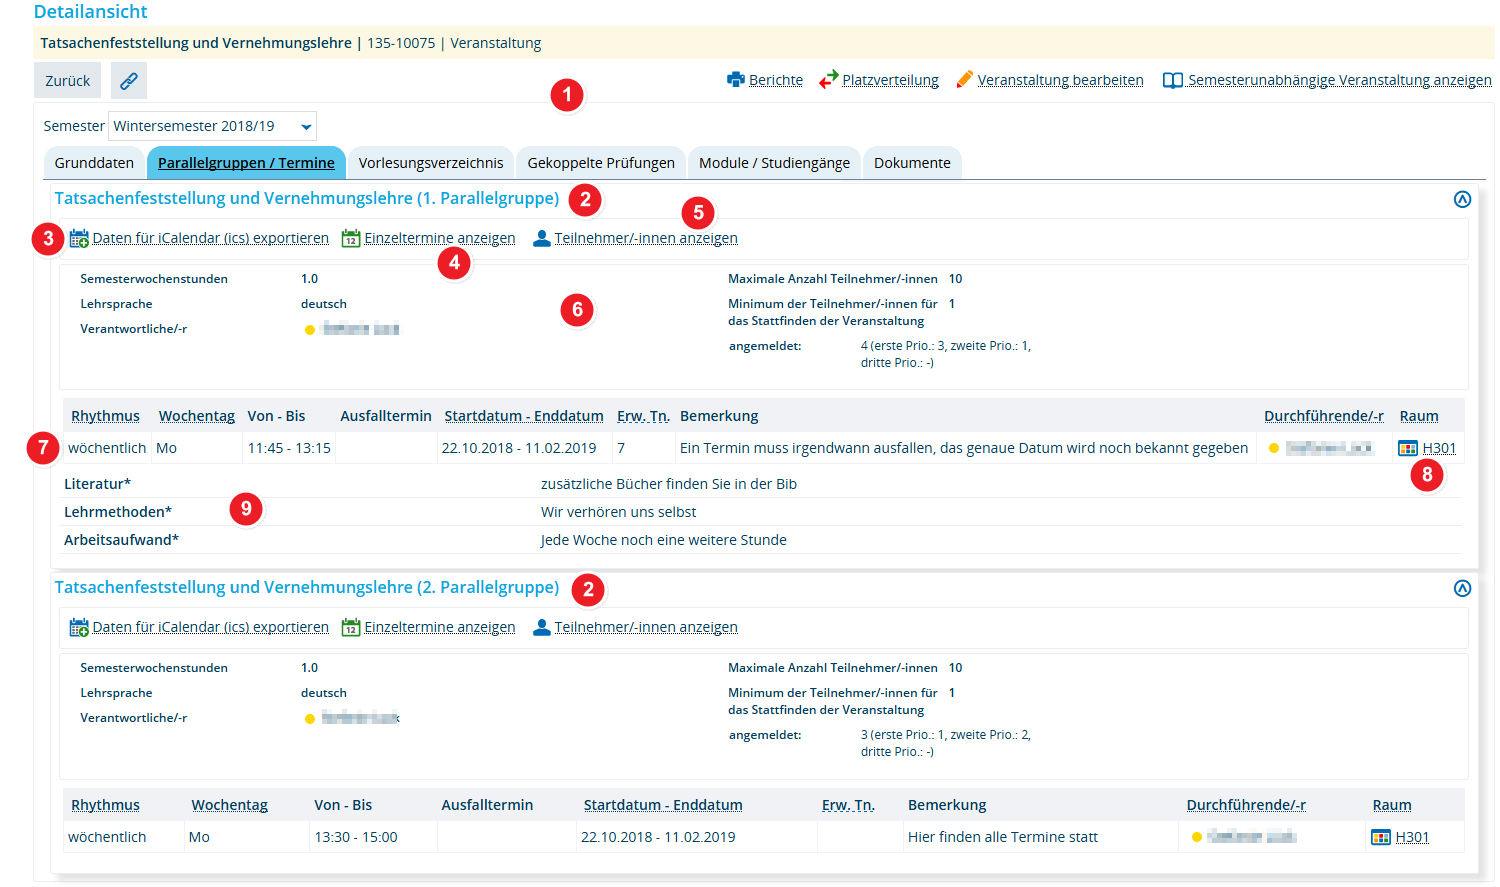This screenshot has height=887, width=1500.
Task: Sort first table by Startdatum - Enddatum
Action: 524,416
